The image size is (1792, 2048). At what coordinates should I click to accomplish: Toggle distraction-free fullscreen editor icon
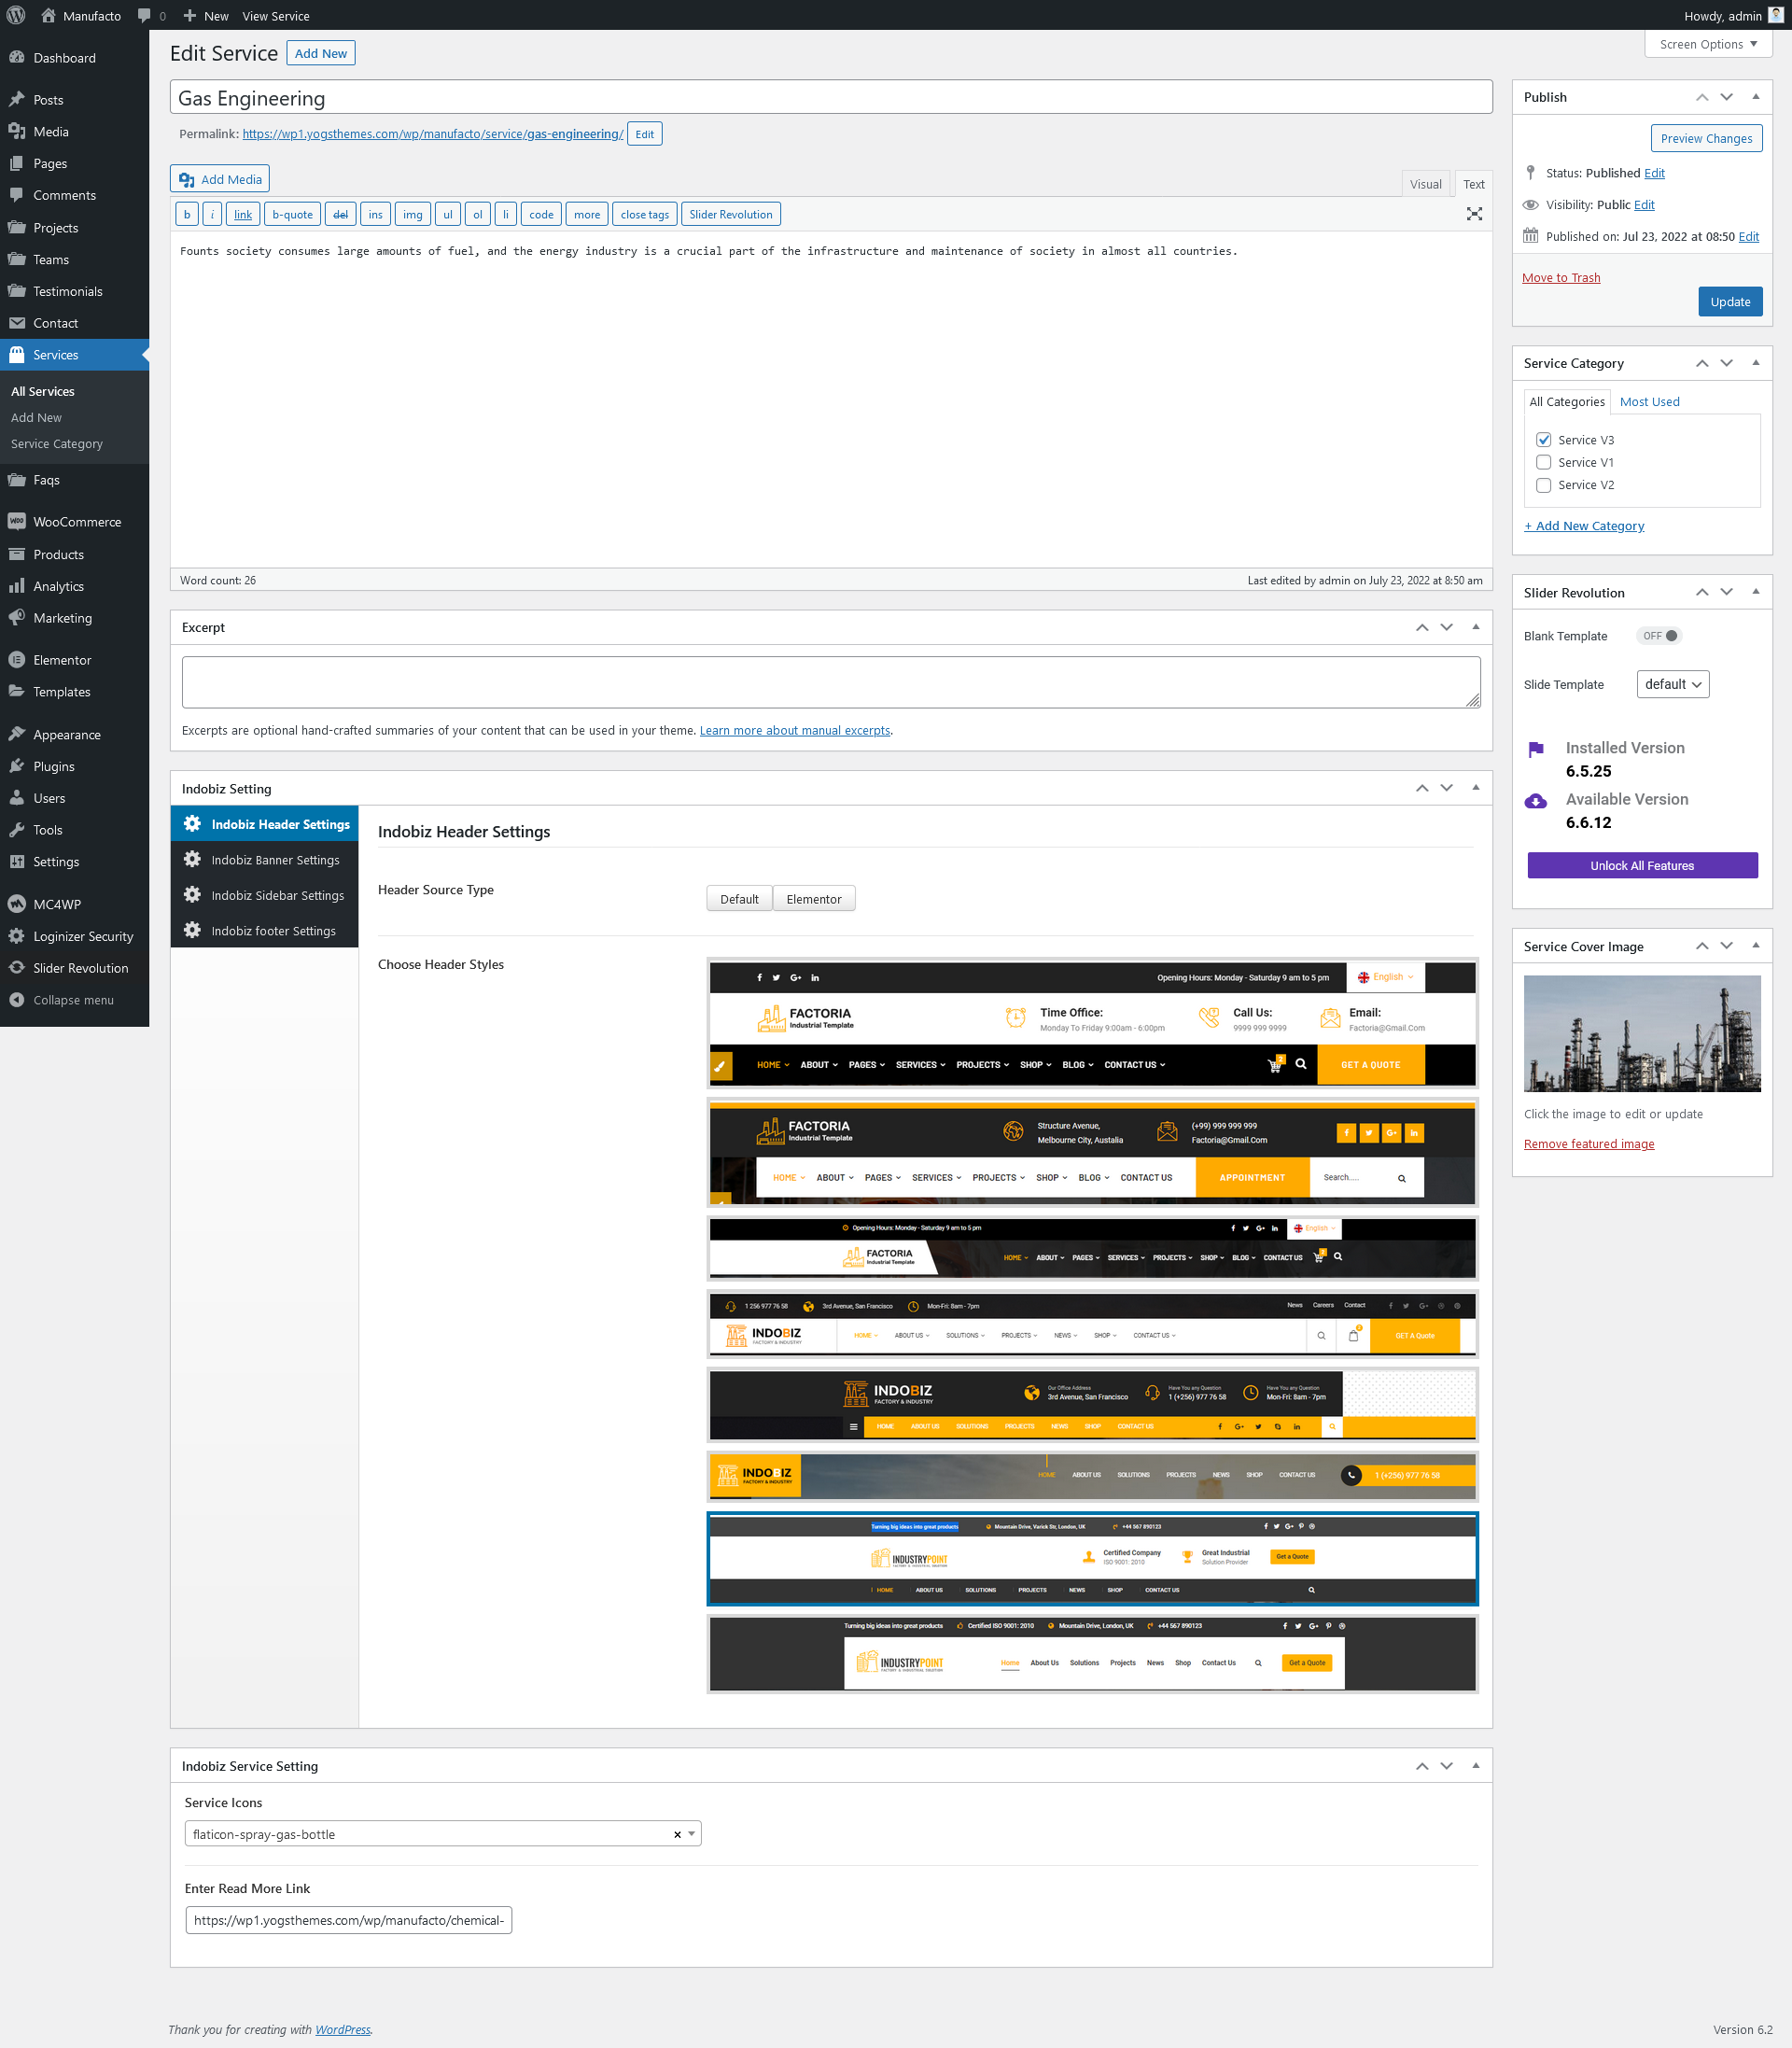pyautogui.click(x=1473, y=214)
